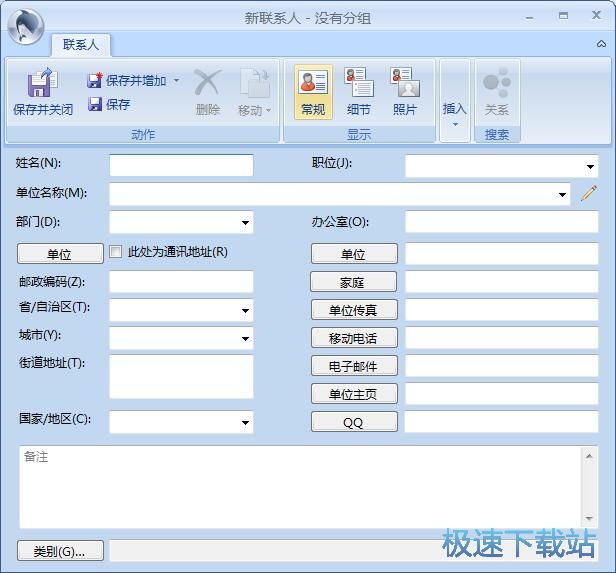Close the New Contact window

tap(596, 15)
